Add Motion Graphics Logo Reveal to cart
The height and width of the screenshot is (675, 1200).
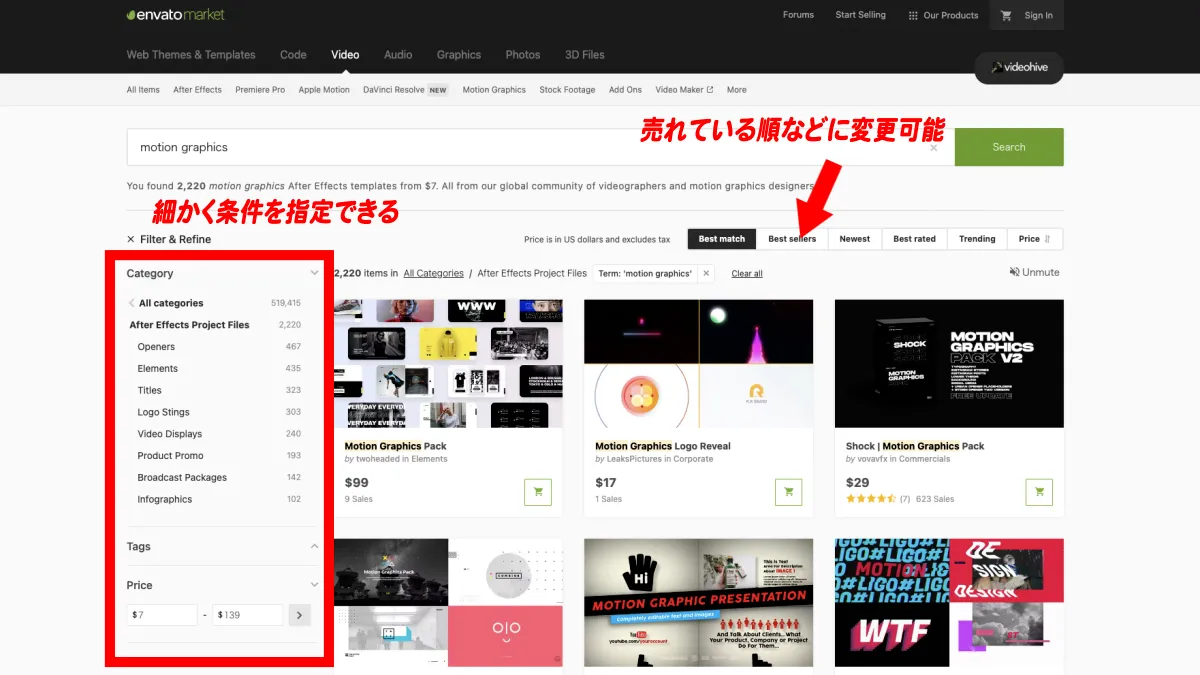coord(789,492)
